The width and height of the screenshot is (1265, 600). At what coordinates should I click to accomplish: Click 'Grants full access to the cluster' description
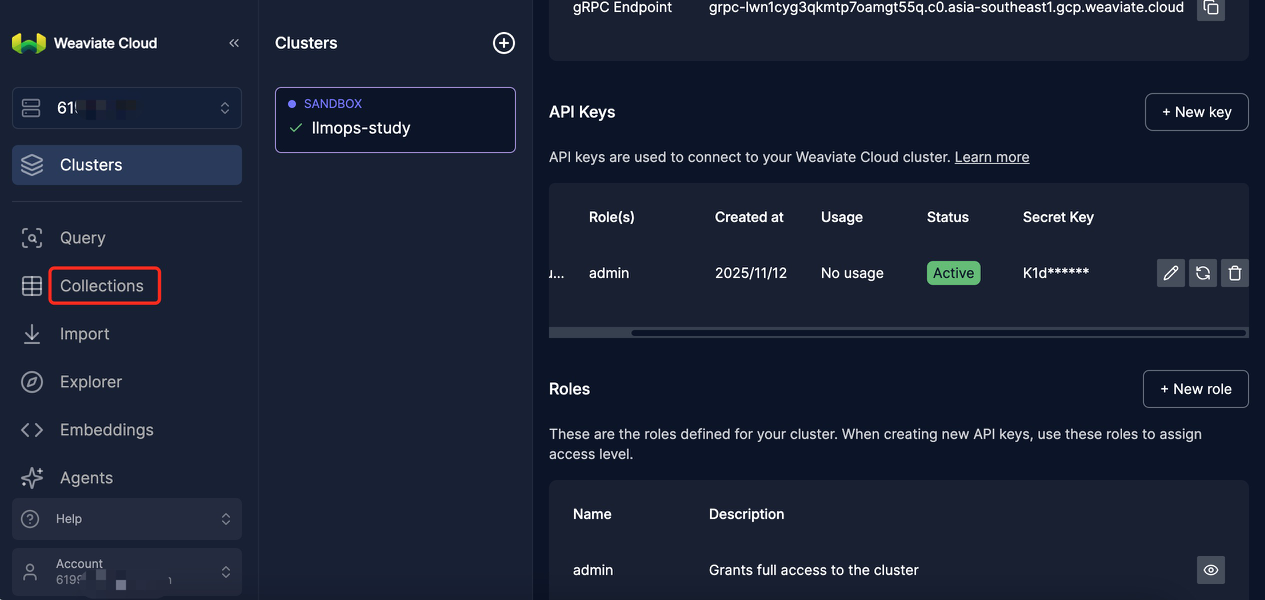click(x=814, y=570)
